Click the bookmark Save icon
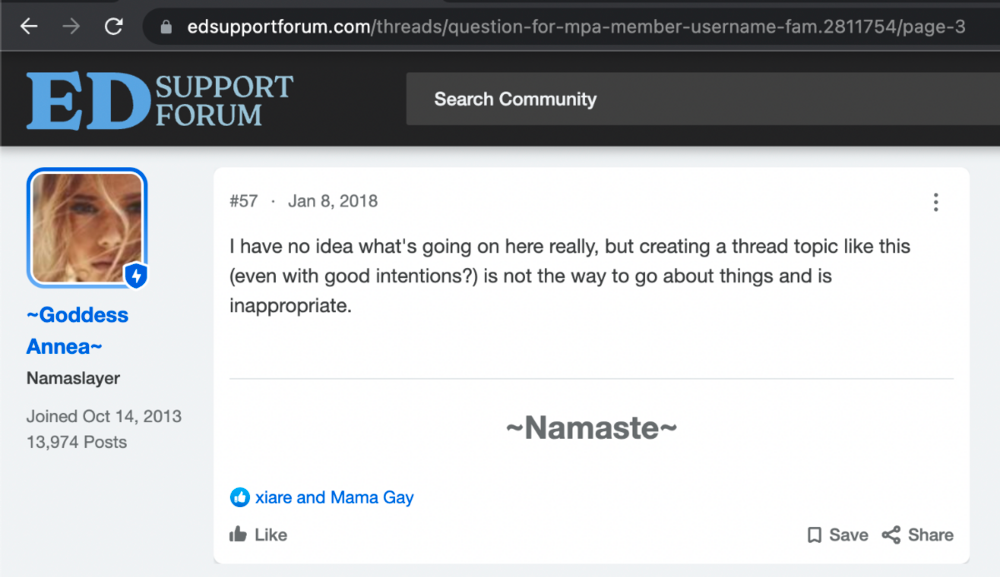1000x577 pixels. tap(814, 535)
